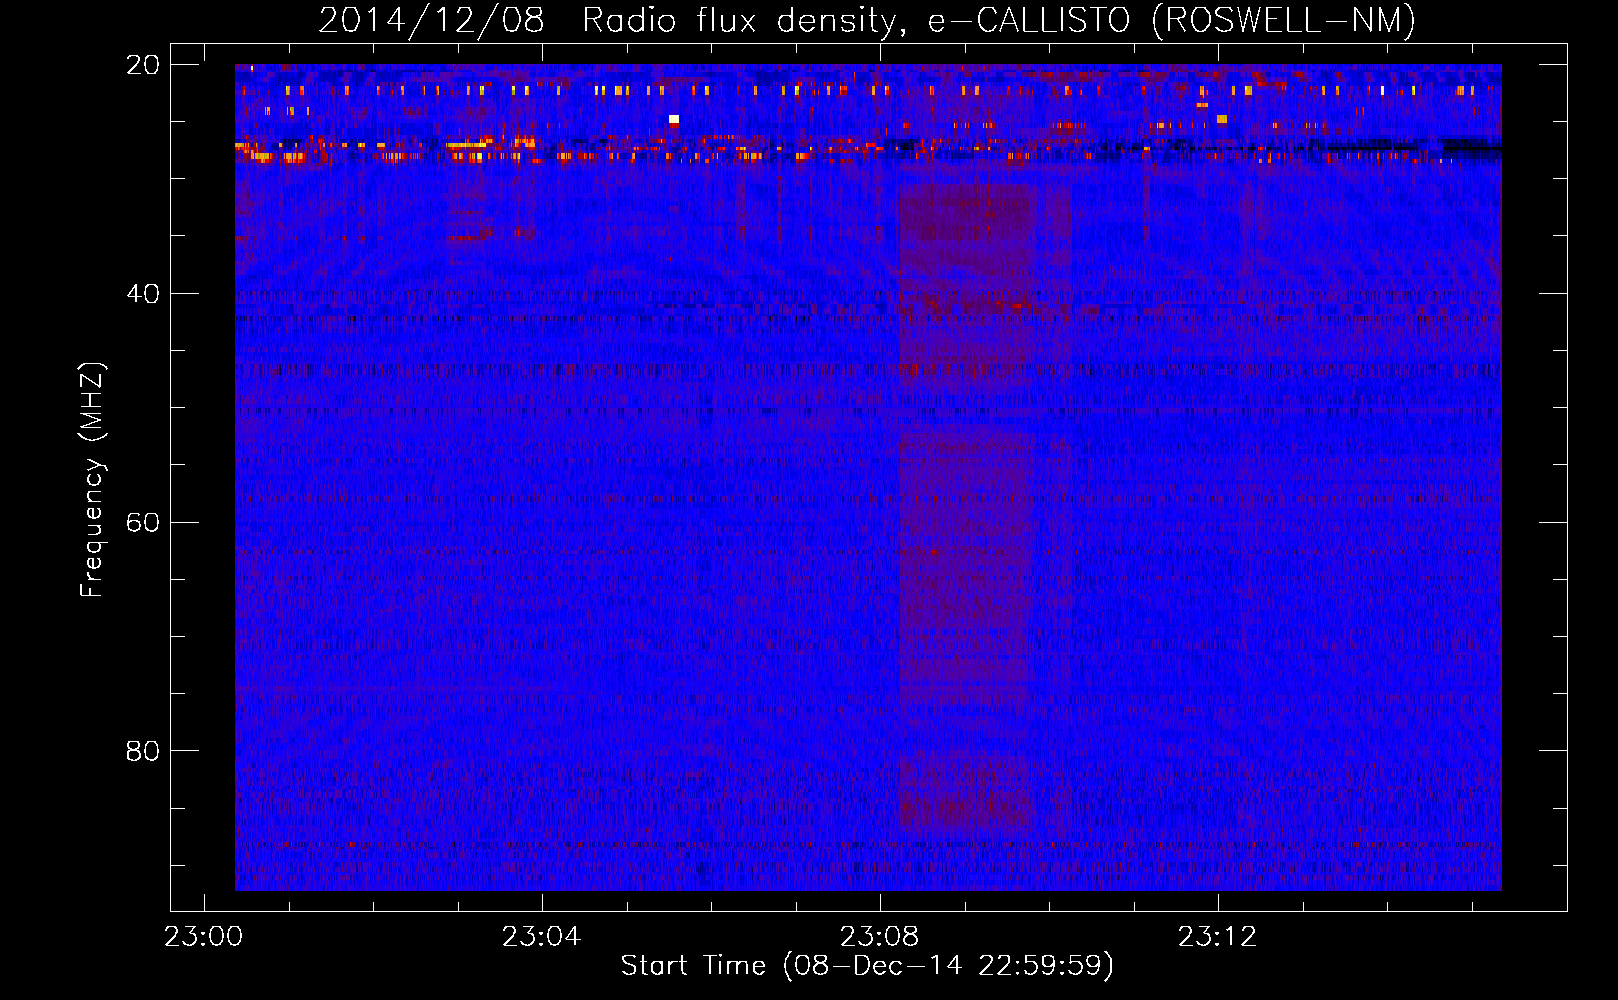Click the dark red burst region near 23:09
The width and height of the screenshot is (1618, 1000).
[966, 505]
